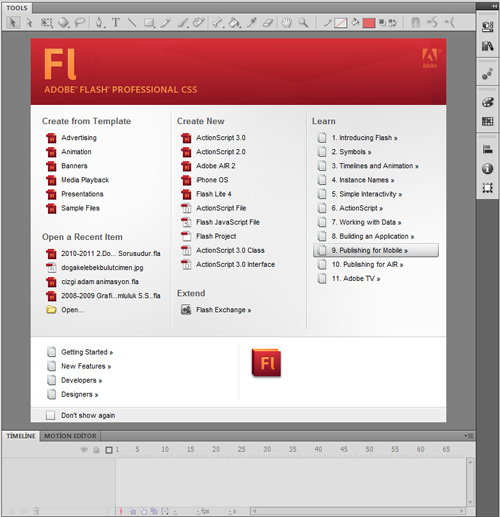Image resolution: width=500 pixels, height=517 pixels.
Task: Switch to the Timeline tab
Action: coord(21,436)
